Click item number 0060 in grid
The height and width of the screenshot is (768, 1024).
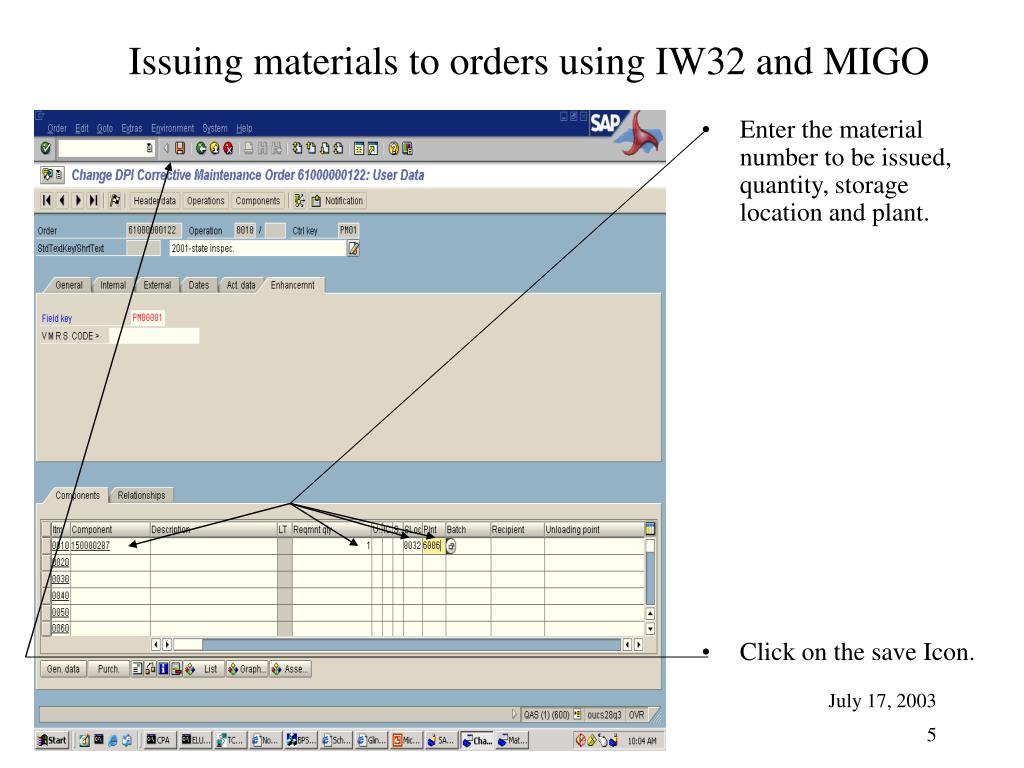click(x=61, y=628)
